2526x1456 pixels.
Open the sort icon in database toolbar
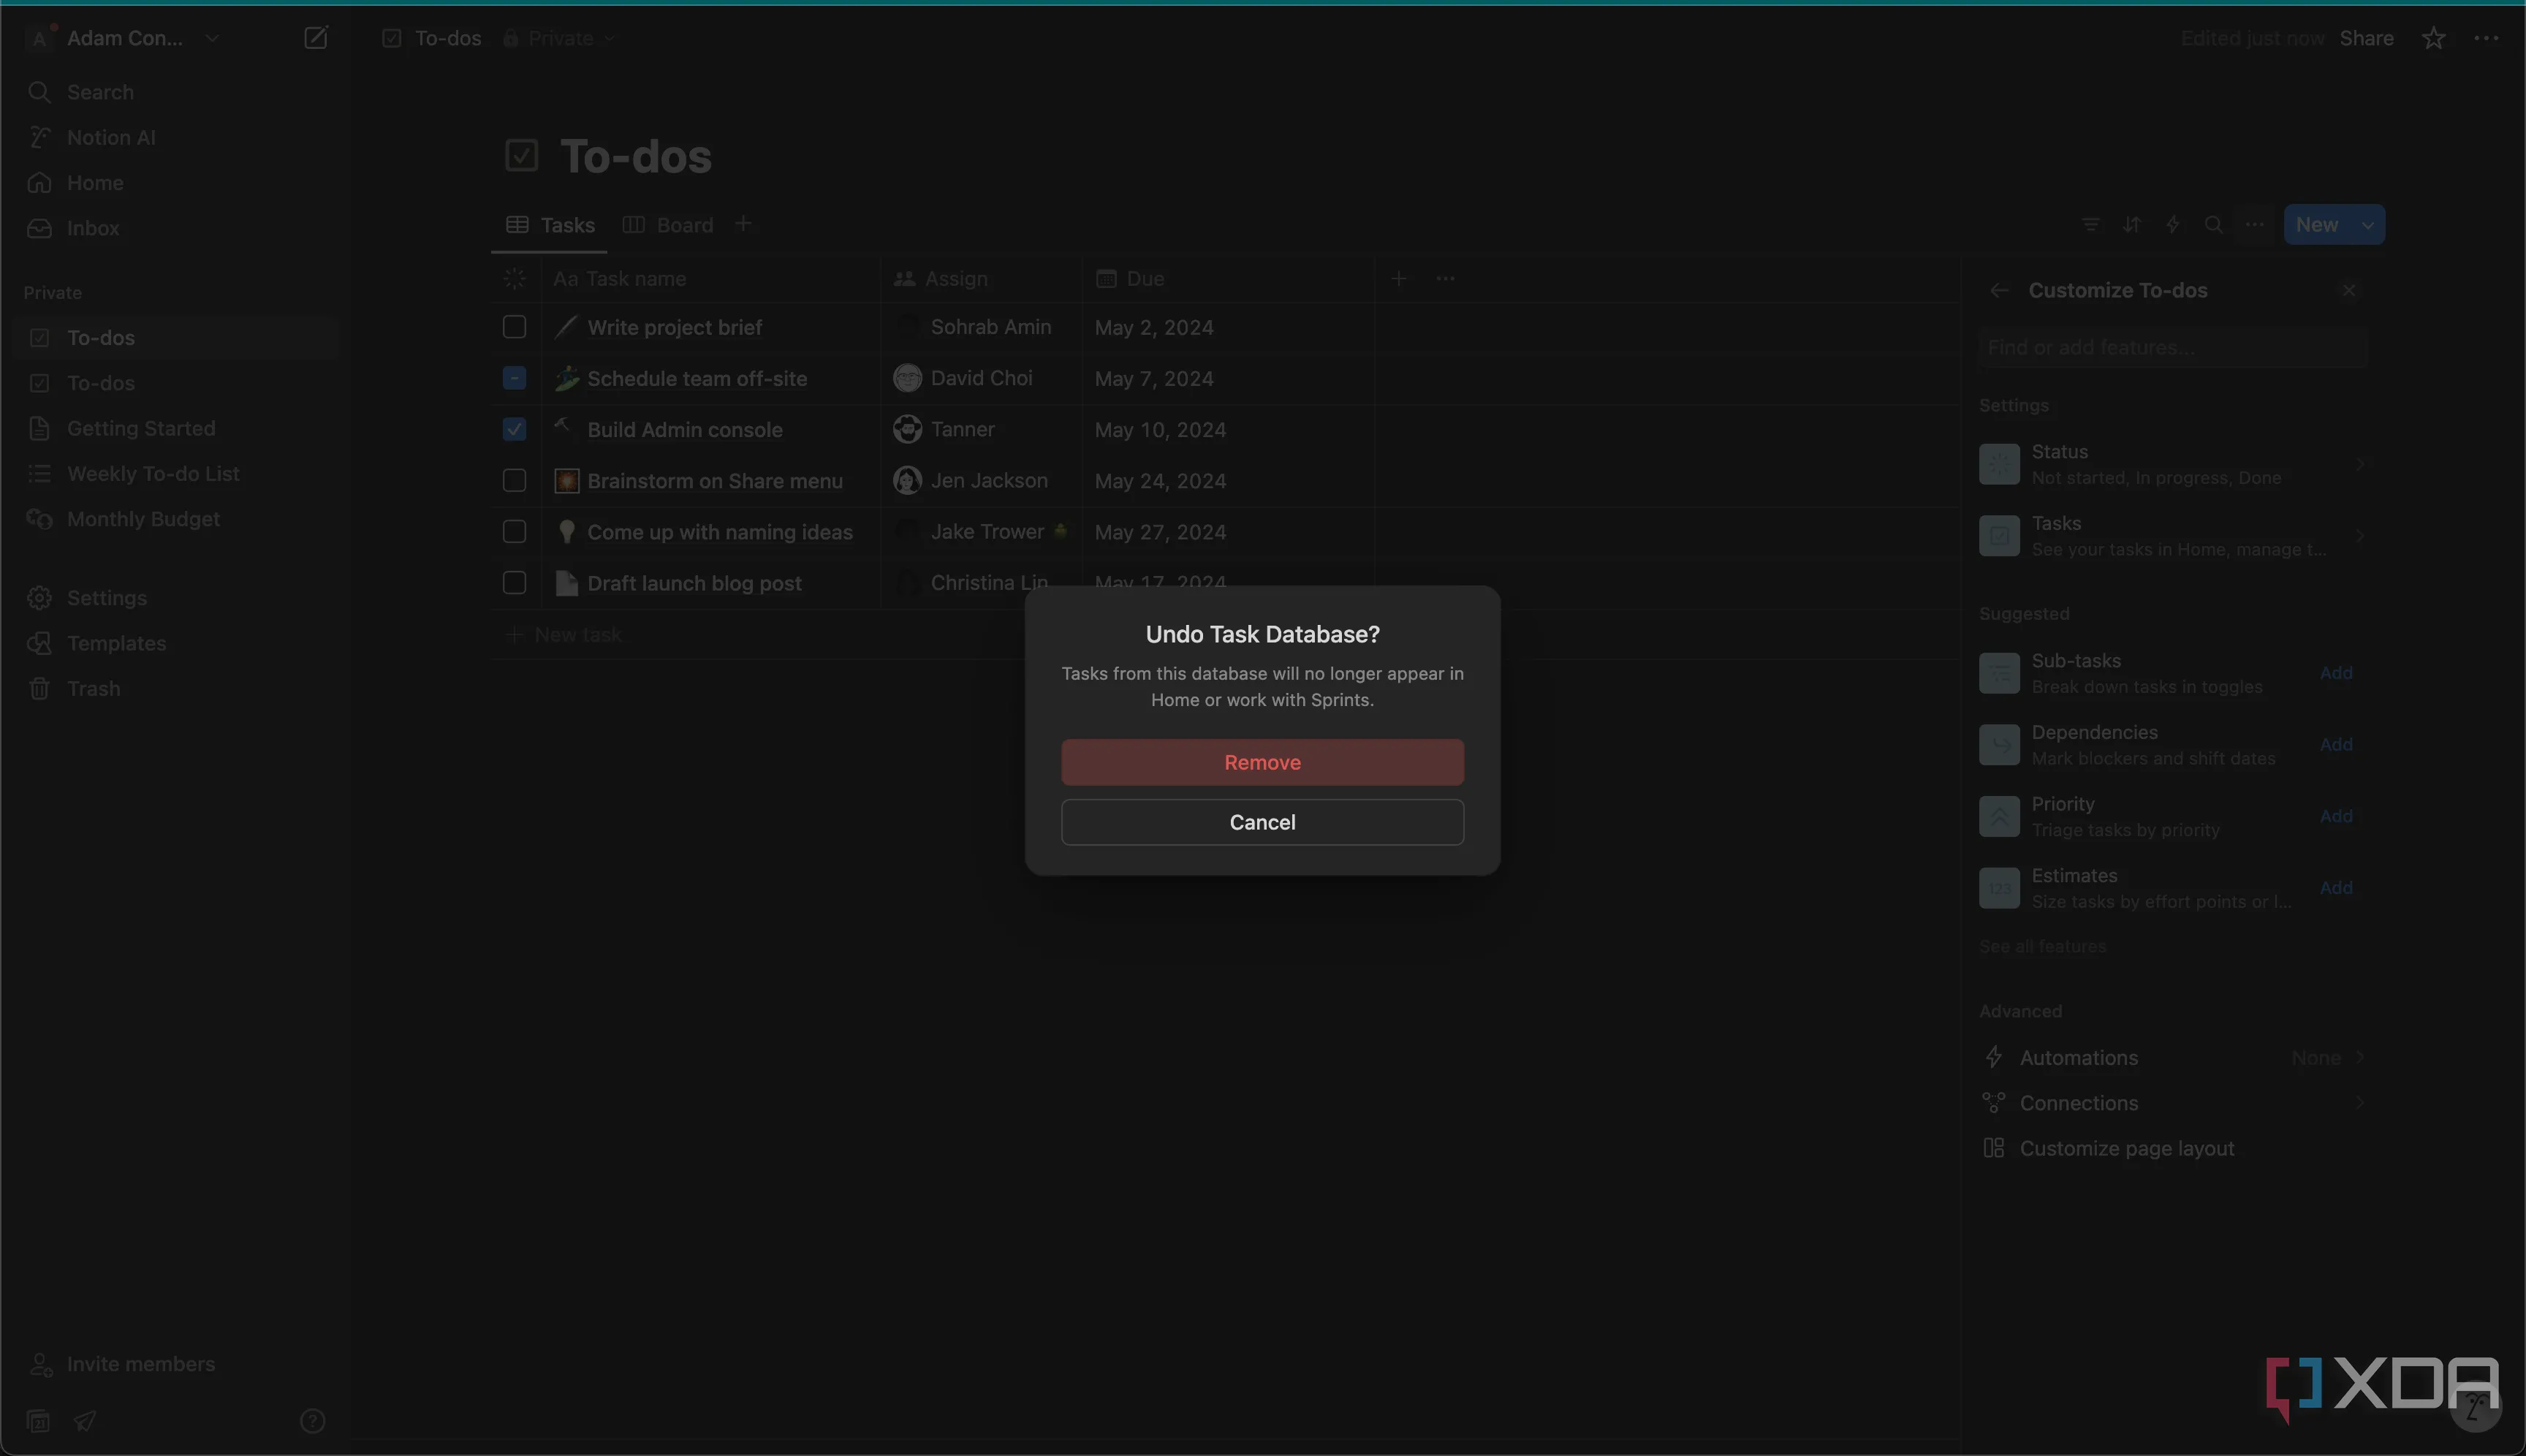2131,225
